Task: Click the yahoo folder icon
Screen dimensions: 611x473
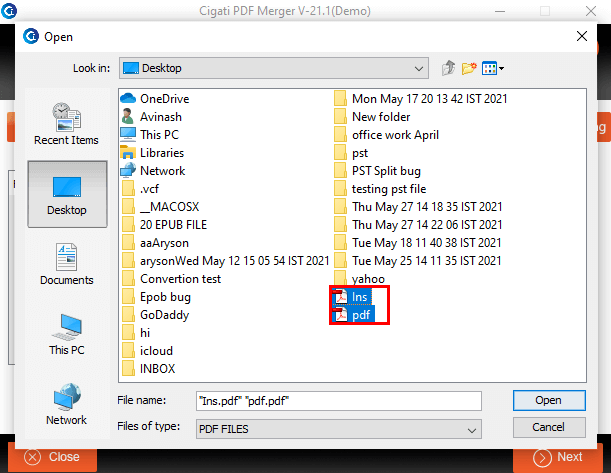Action: coord(341,278)
